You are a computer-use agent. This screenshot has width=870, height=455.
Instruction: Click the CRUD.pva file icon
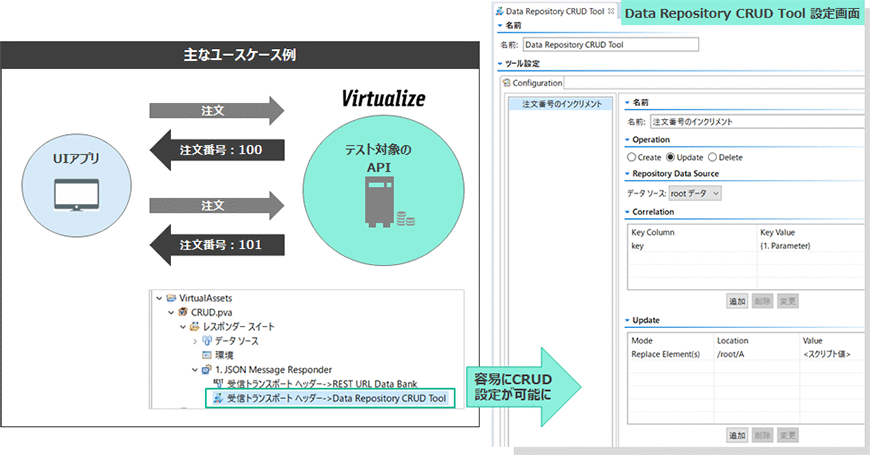click(183, 312)
